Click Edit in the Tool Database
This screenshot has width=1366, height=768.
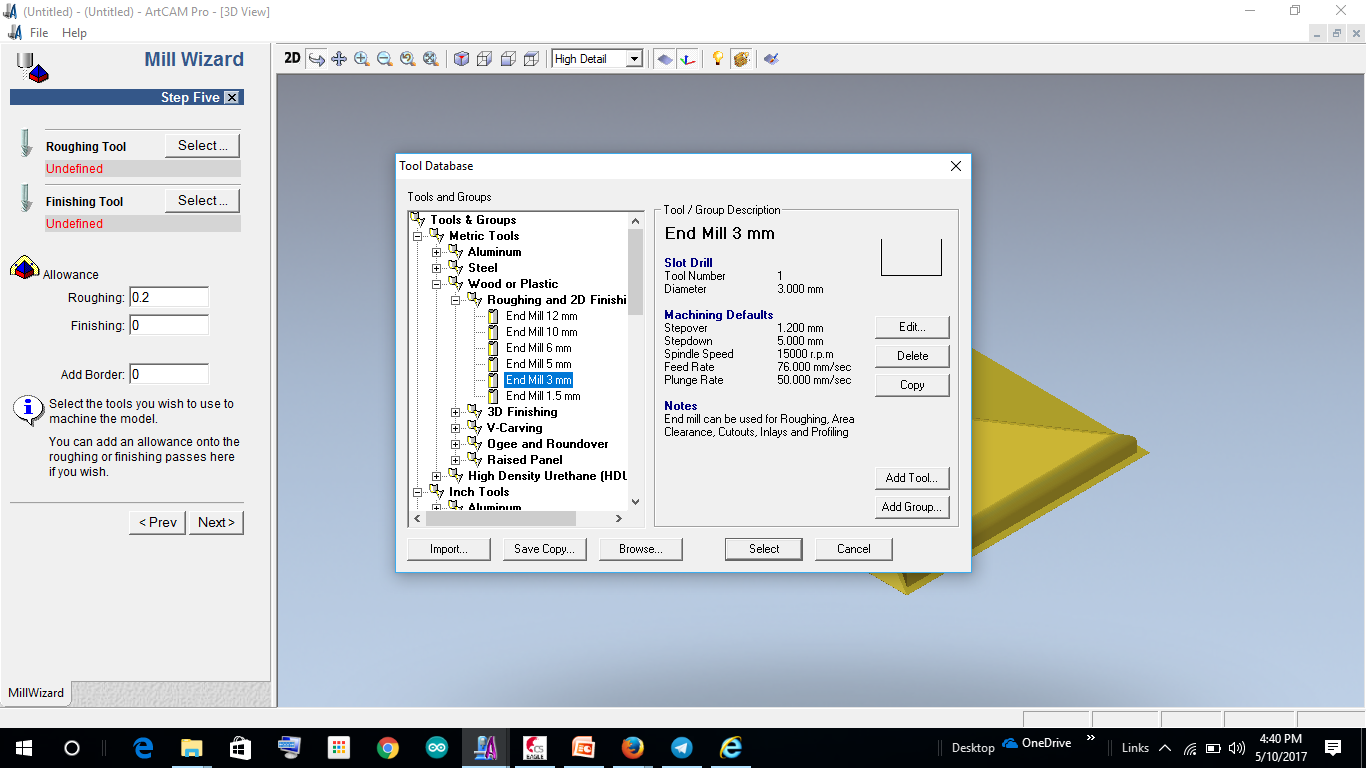point(912,327)
